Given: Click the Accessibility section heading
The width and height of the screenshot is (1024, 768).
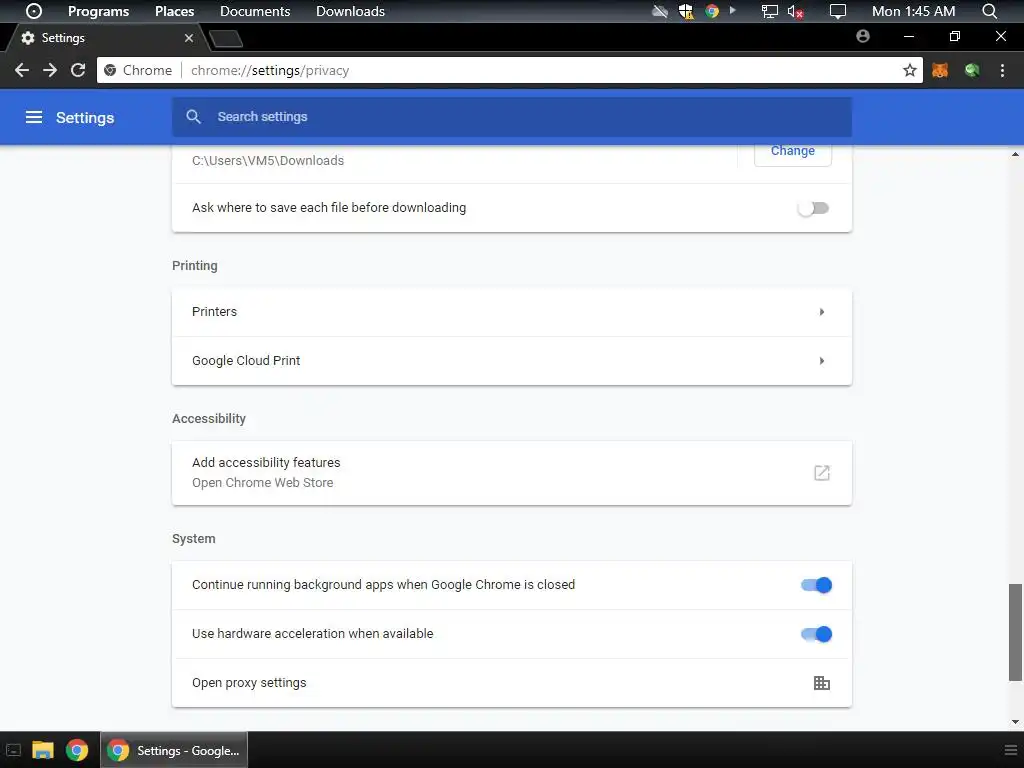Looking at the screenshot, I should point(209,419).
